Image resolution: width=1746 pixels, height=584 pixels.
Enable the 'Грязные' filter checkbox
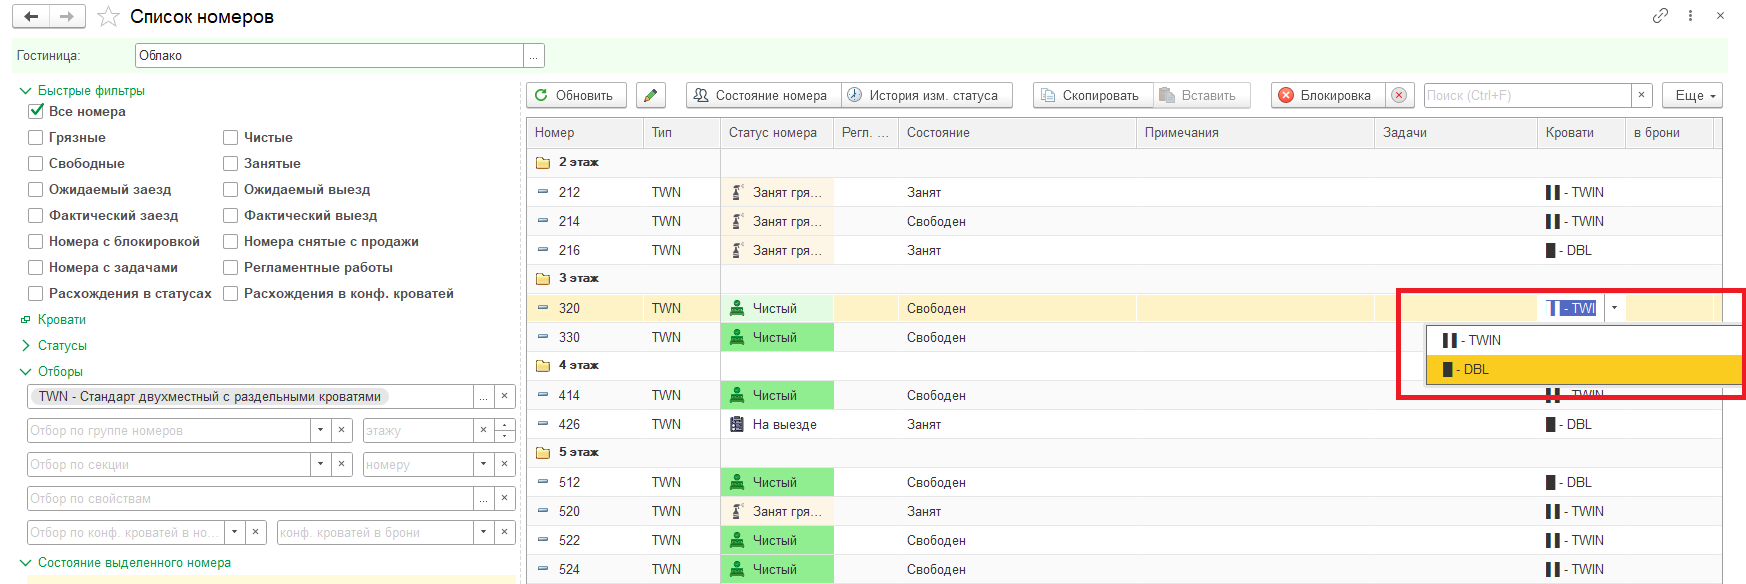click(x=36, y=137)
